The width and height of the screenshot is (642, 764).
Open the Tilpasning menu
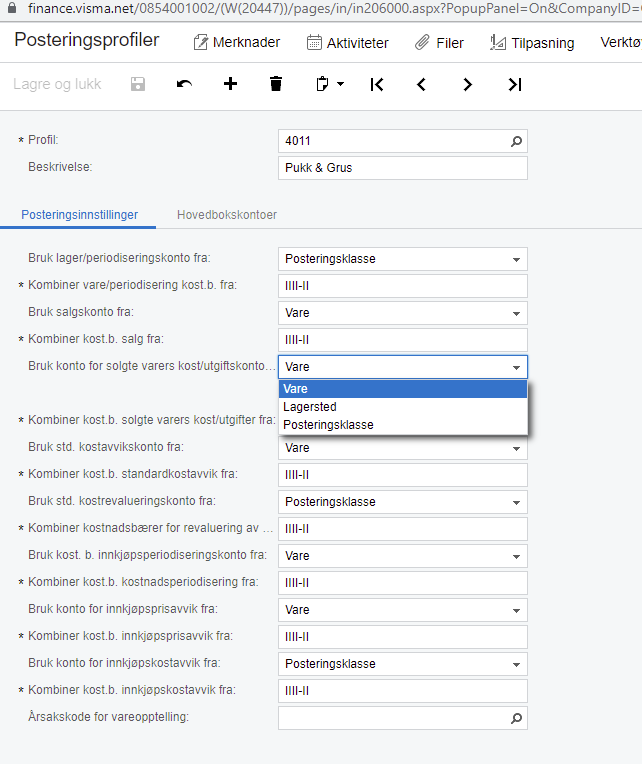[532, 43]
